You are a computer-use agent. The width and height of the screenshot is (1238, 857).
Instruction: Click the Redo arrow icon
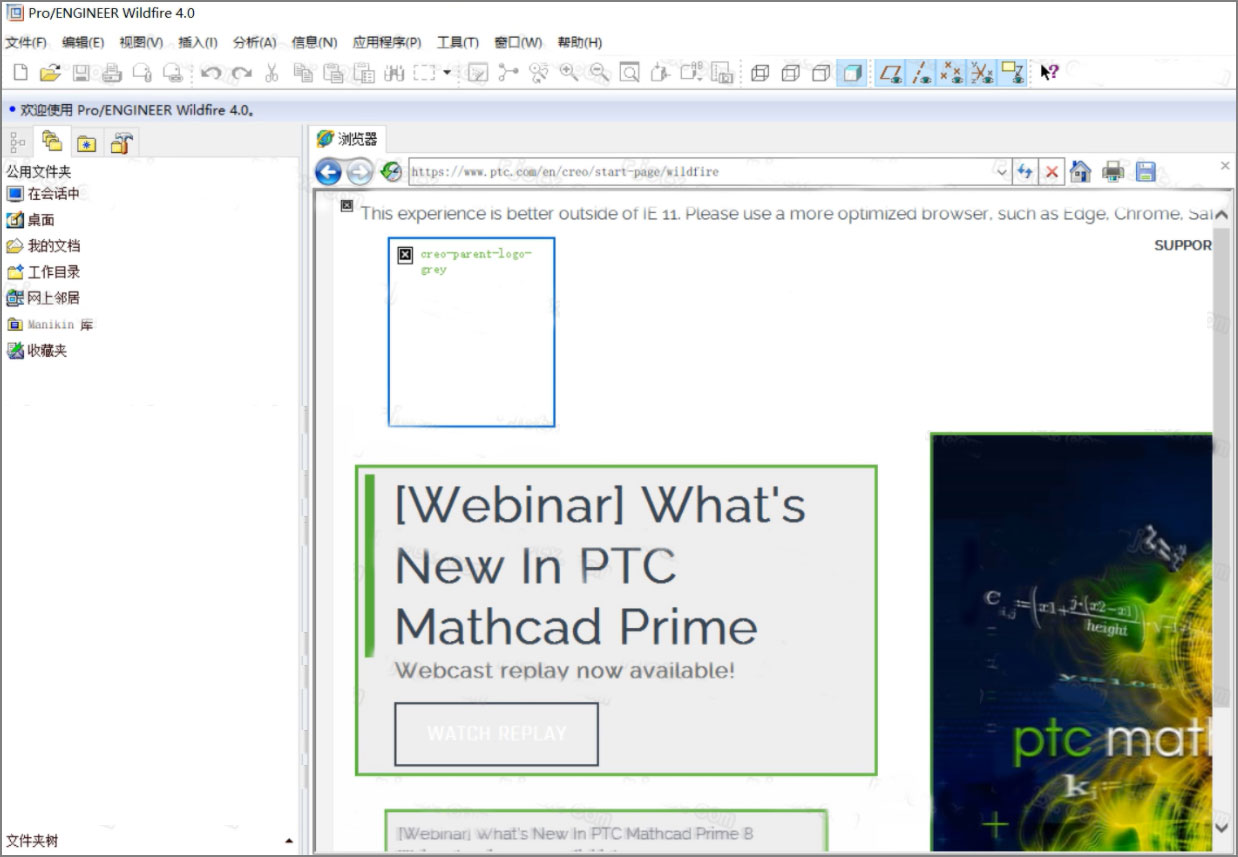242,72
